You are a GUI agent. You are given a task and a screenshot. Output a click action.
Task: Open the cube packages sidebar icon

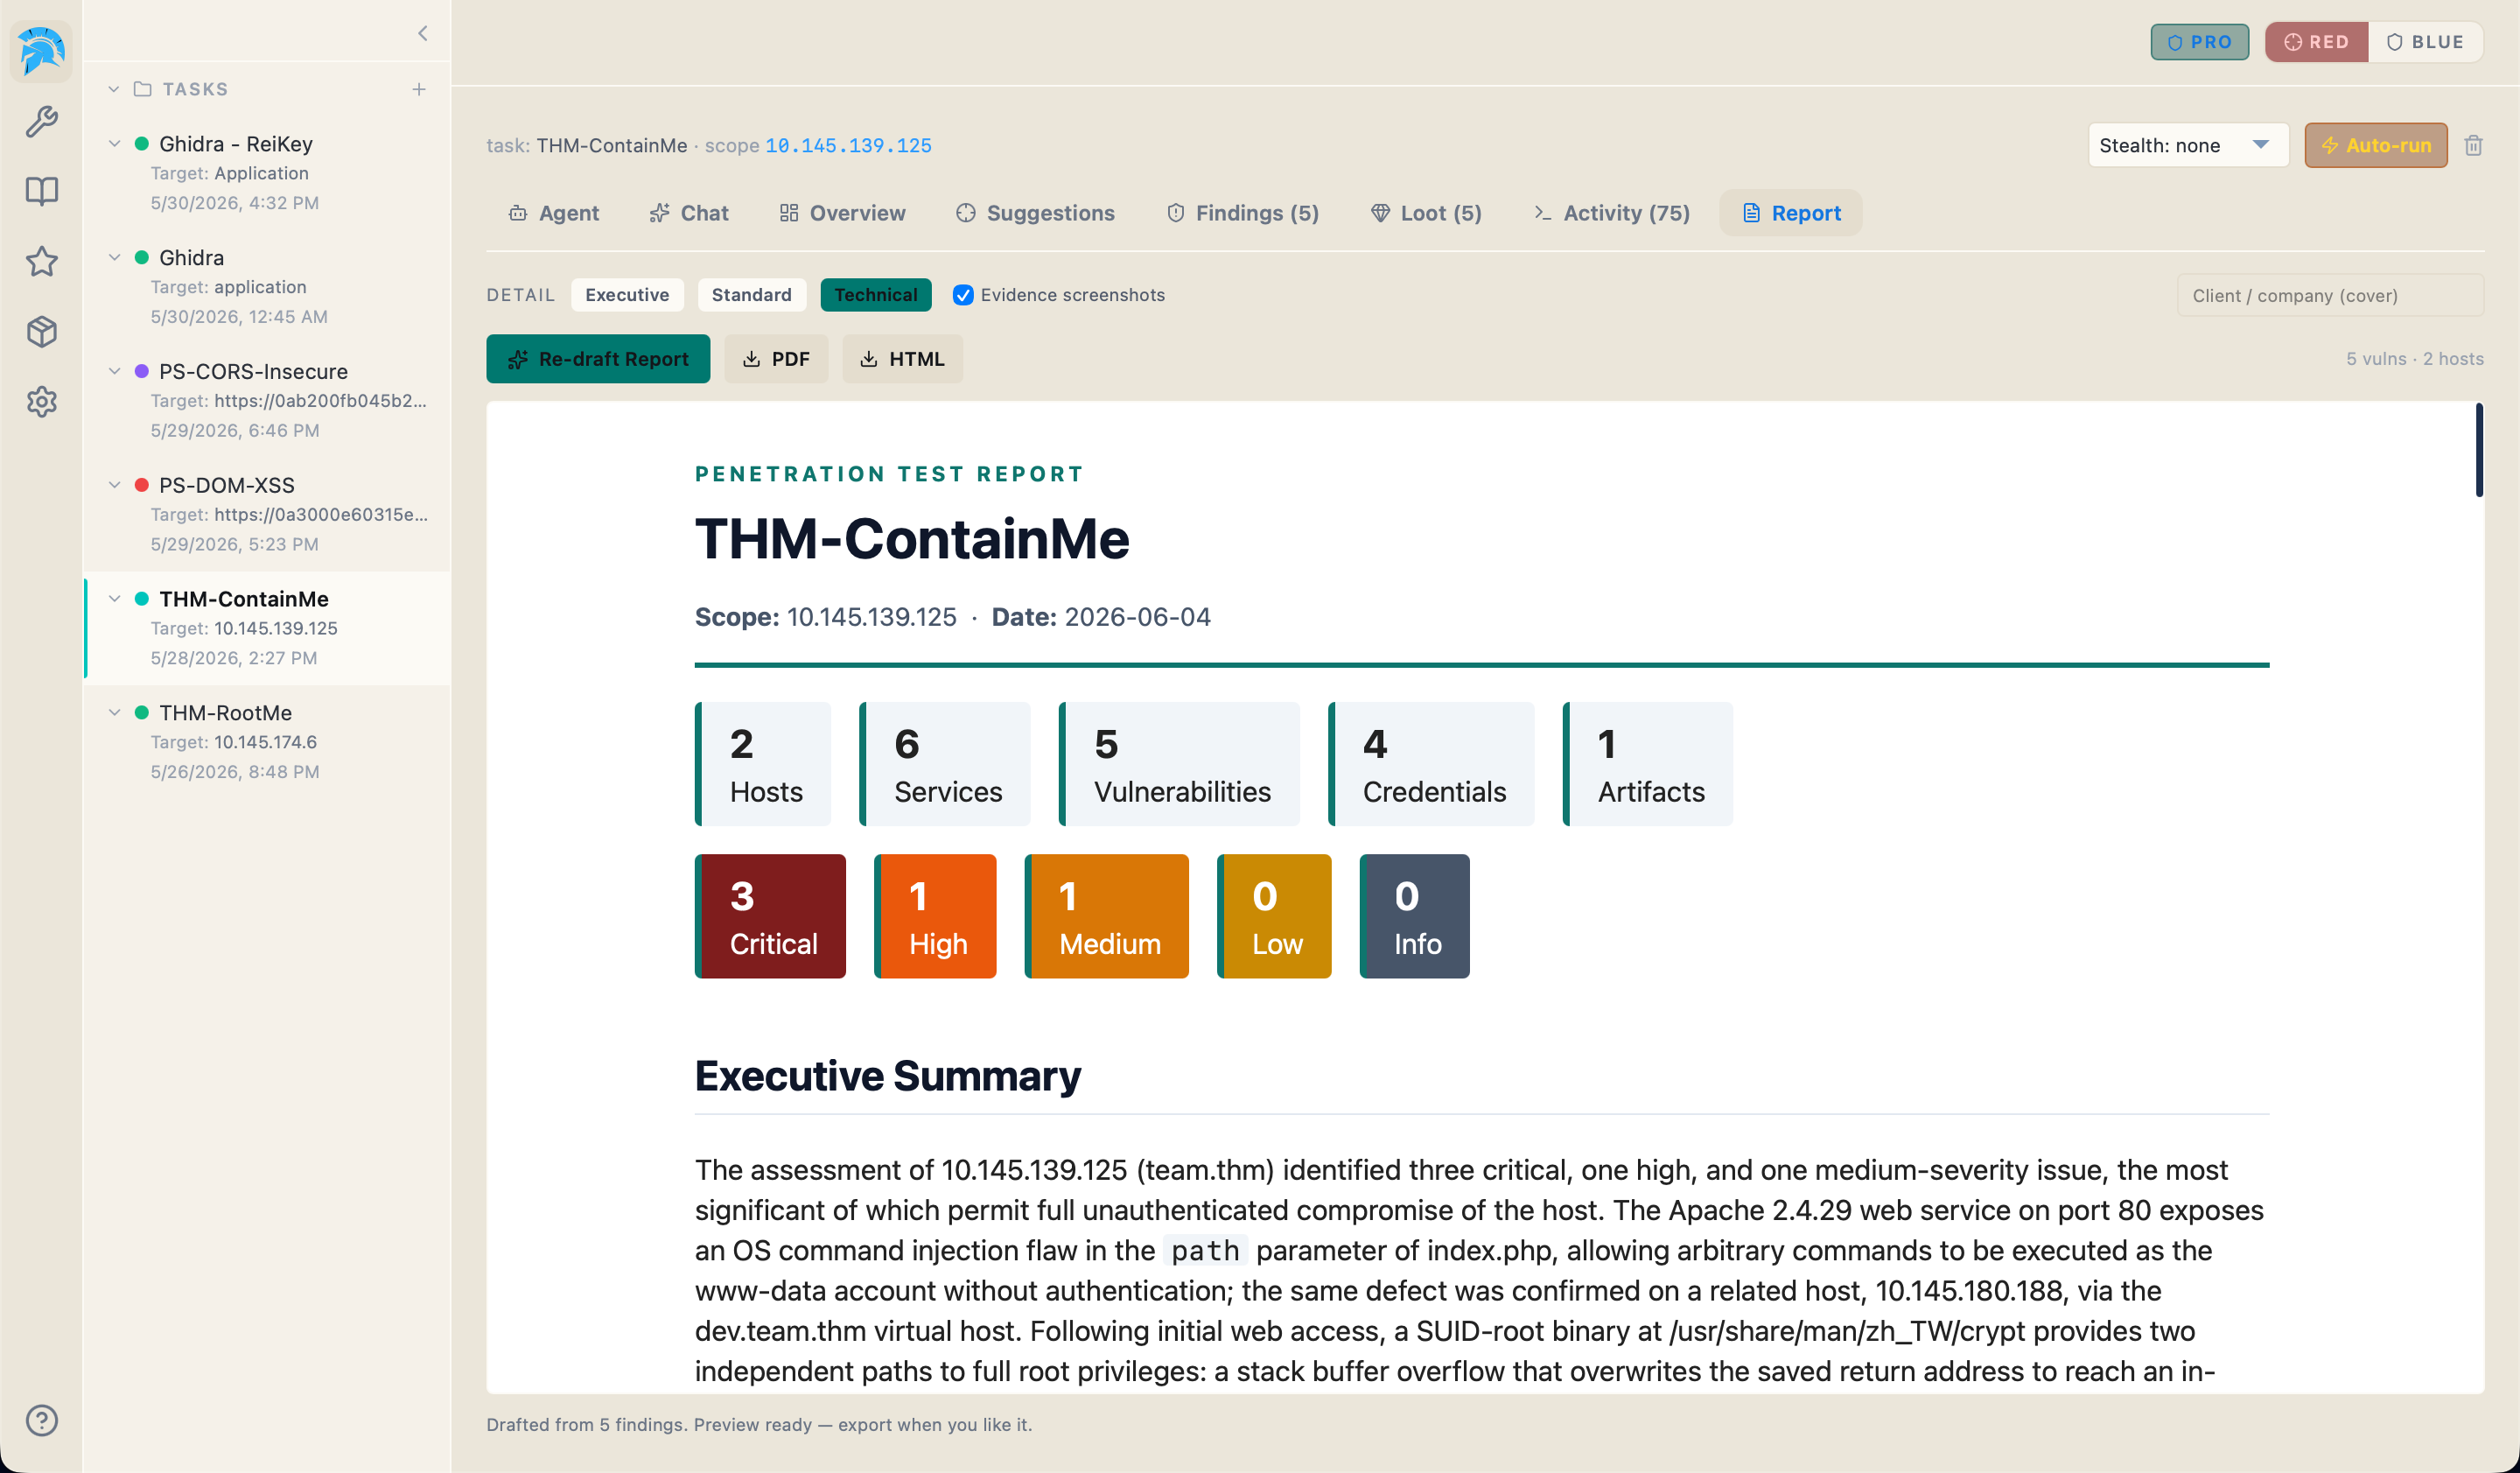pyautogui.click(x=41, y=331)
